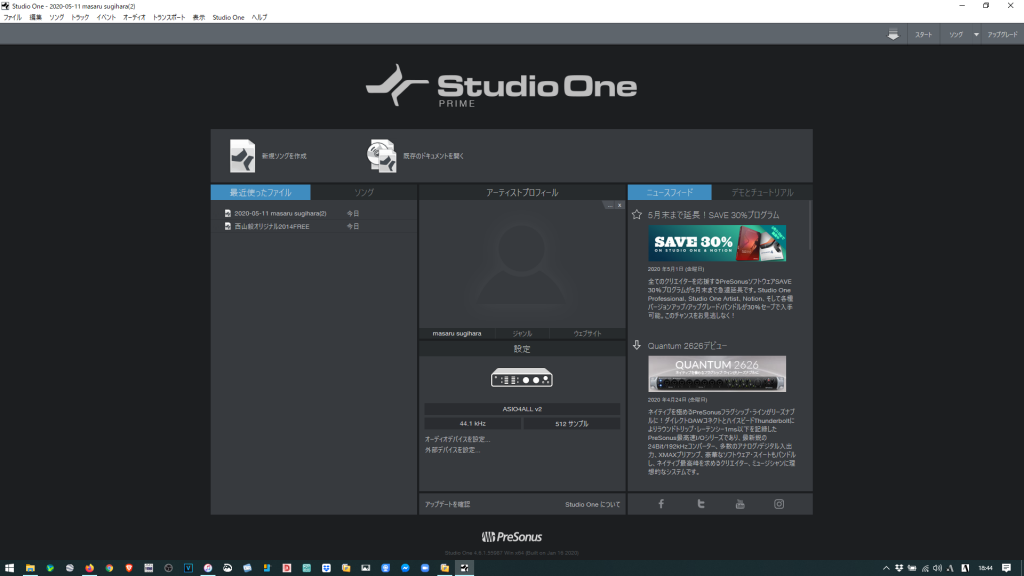1024x576 pixels.
Task: Switch to the 最近使ったファイル tab
Action: (x=261, y=193)
